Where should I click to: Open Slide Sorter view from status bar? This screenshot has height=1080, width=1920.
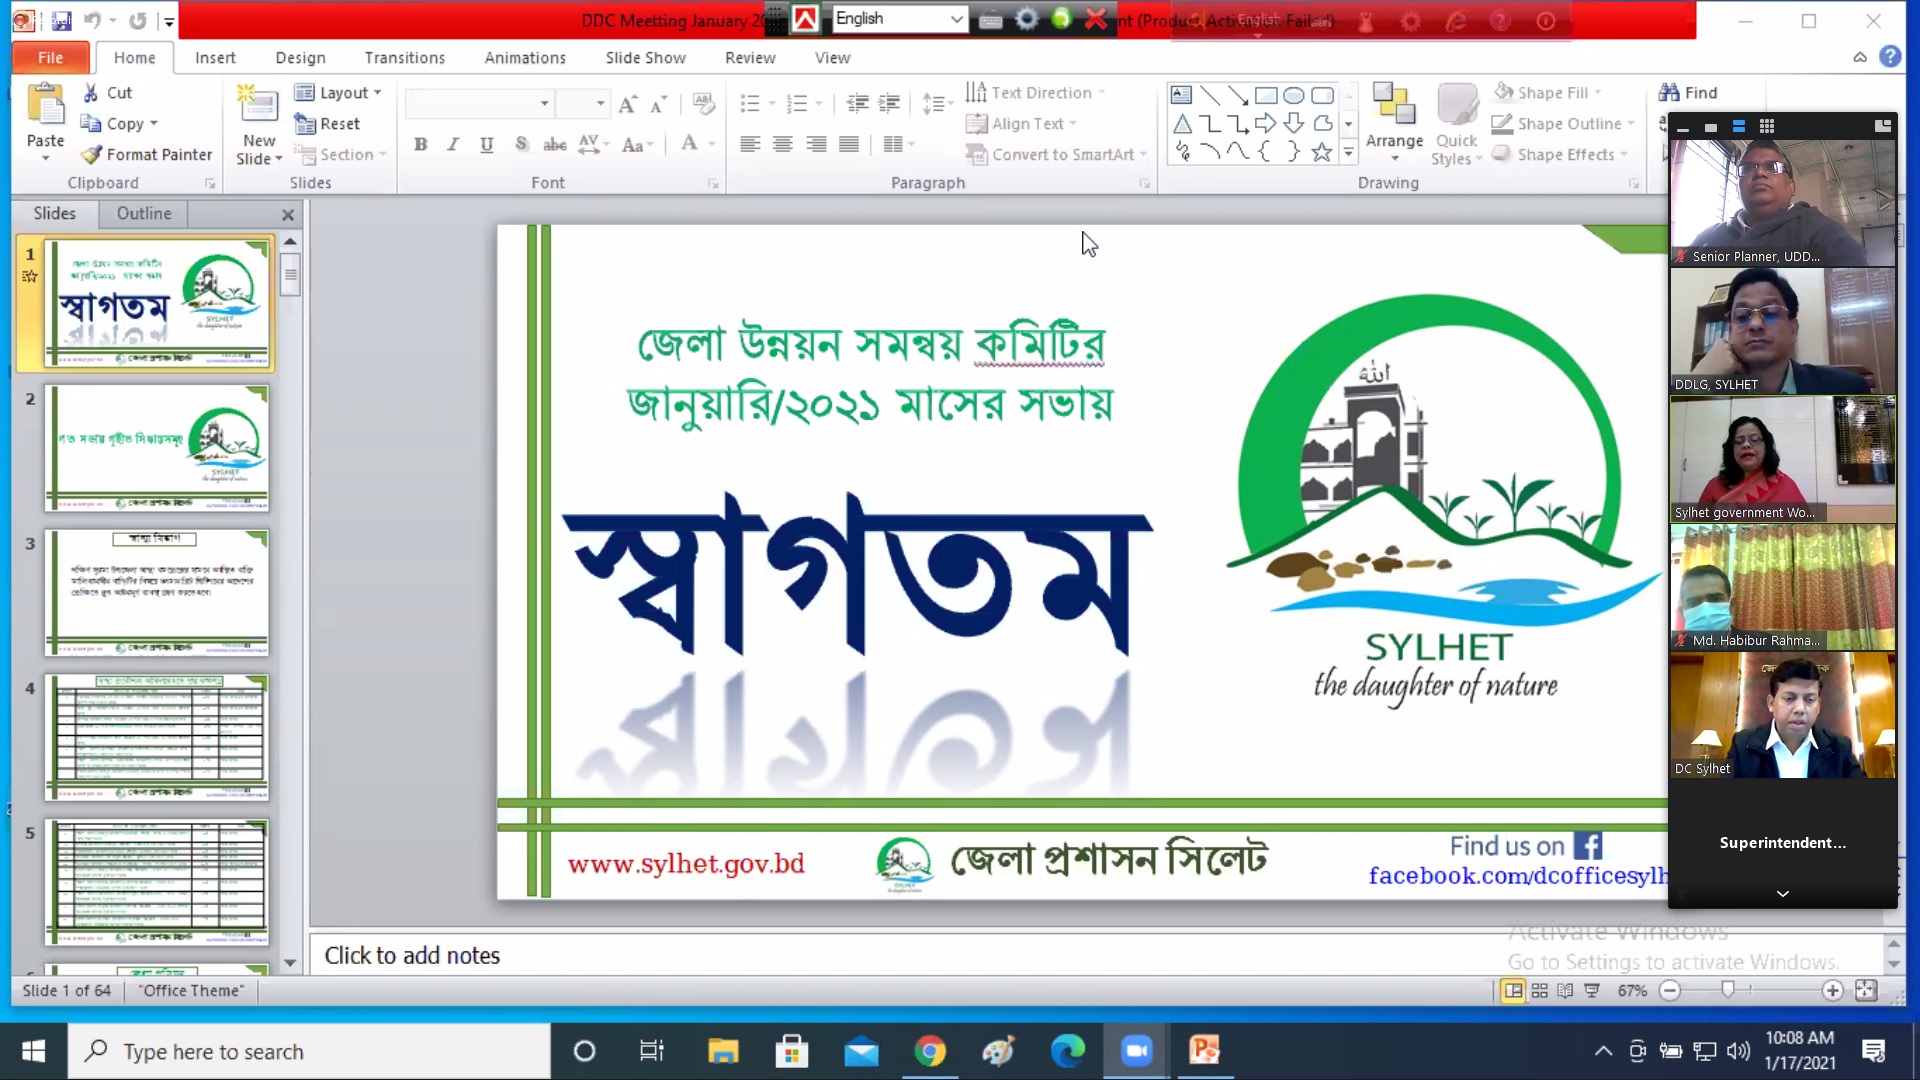pos(1540,991)
